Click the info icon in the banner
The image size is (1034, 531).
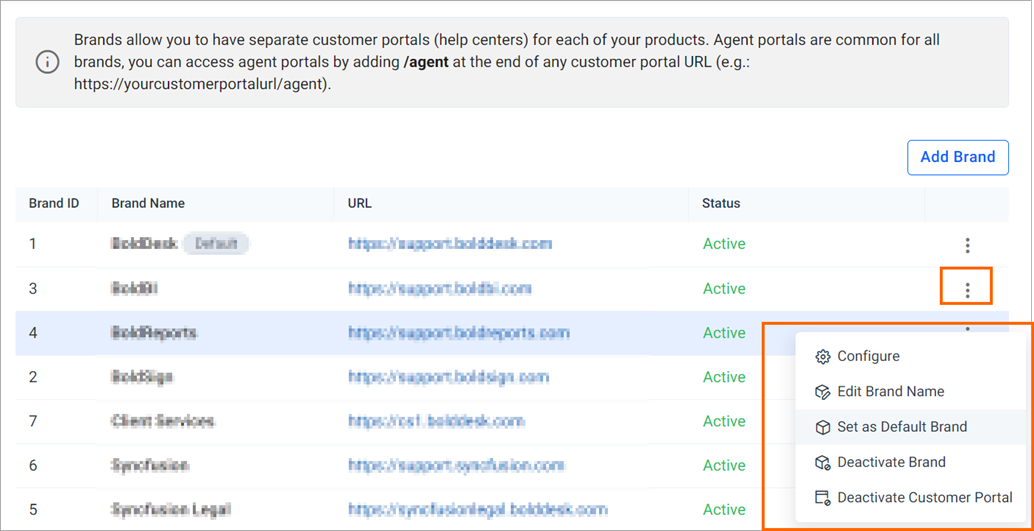(x=47, y=63)
